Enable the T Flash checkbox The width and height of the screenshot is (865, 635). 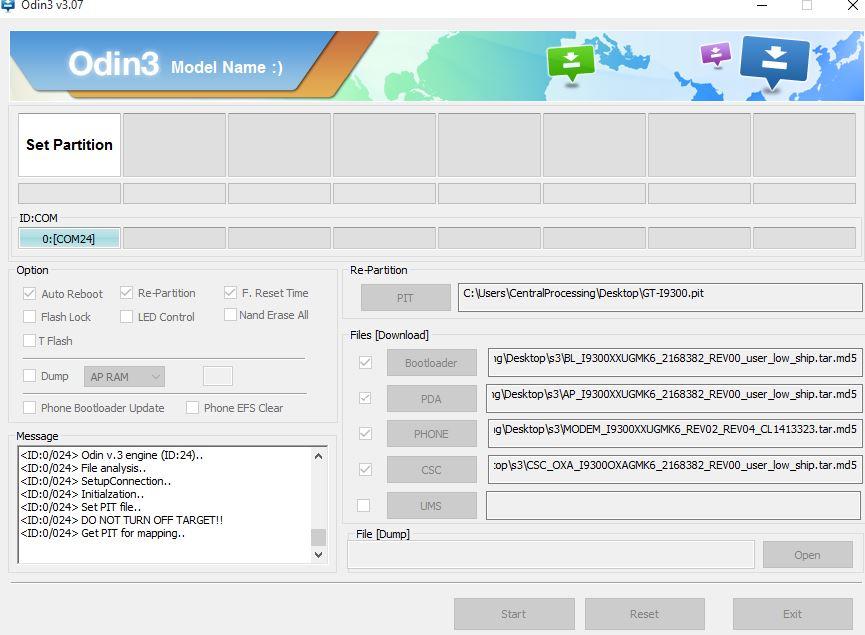[x=29, y=340]
